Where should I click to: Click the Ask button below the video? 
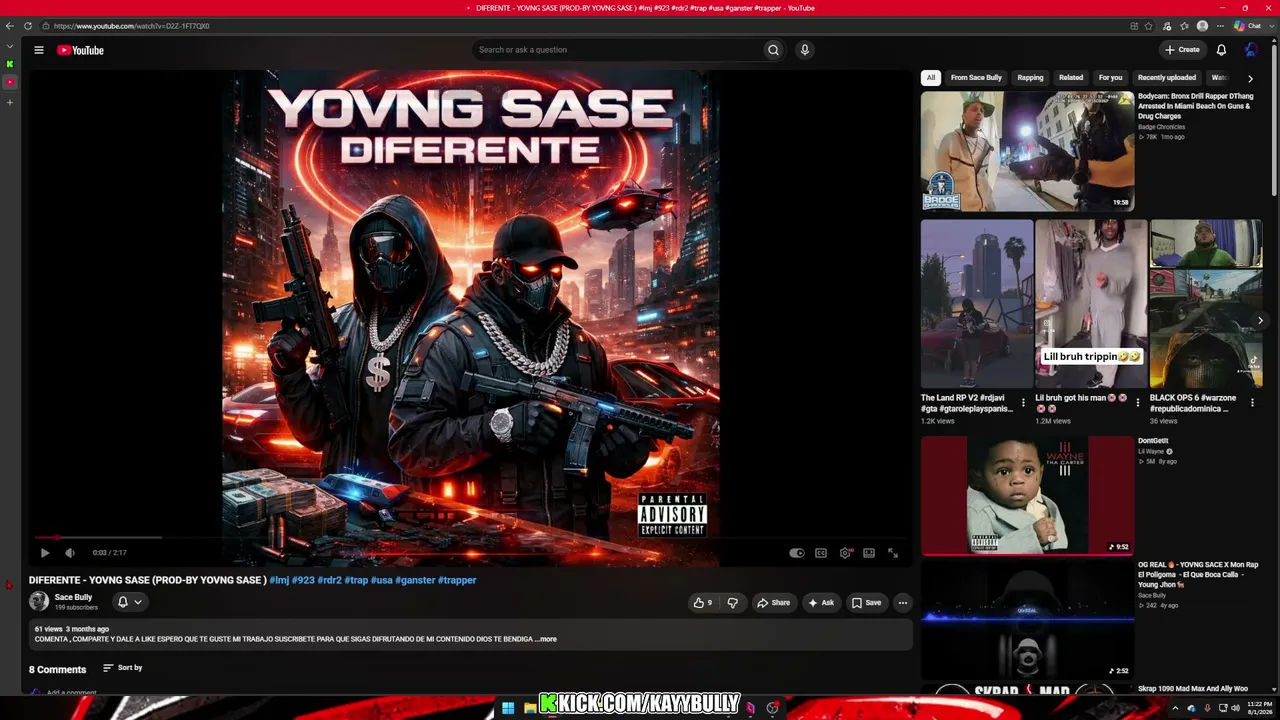(822, 603)
